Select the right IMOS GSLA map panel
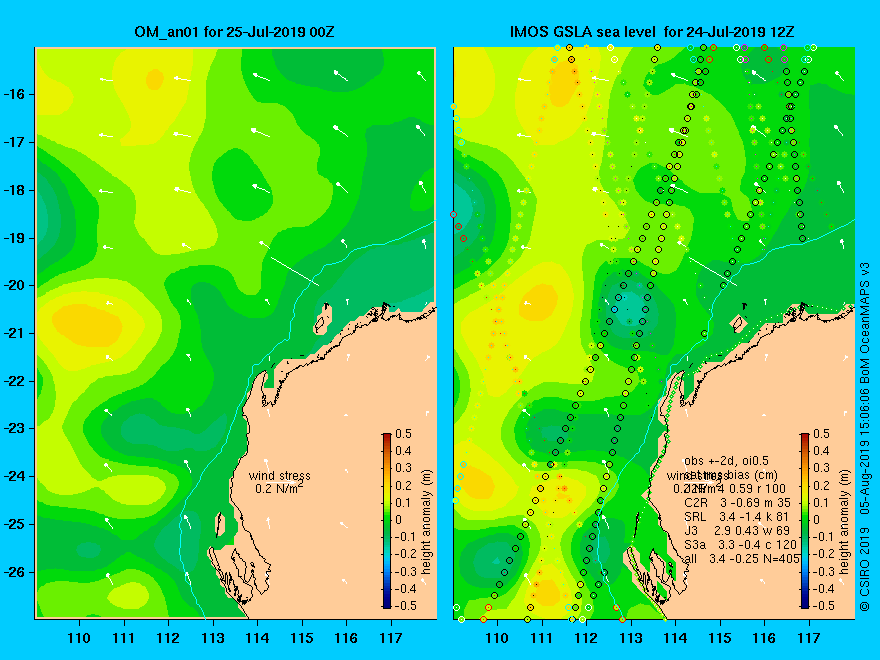Image resolution: width=880 pixels, height=660 pixels. tap(654, 333)
